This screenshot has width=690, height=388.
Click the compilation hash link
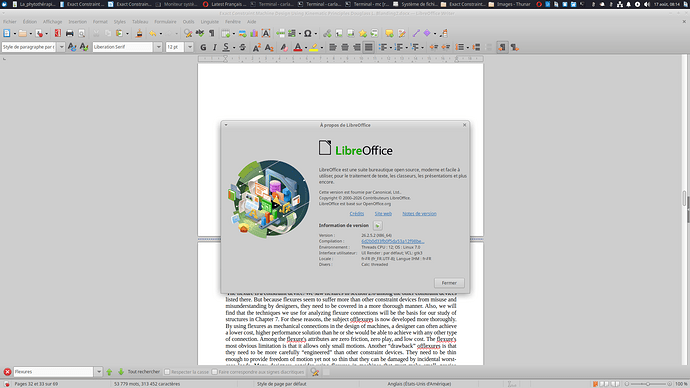click(x=393, y=241)
